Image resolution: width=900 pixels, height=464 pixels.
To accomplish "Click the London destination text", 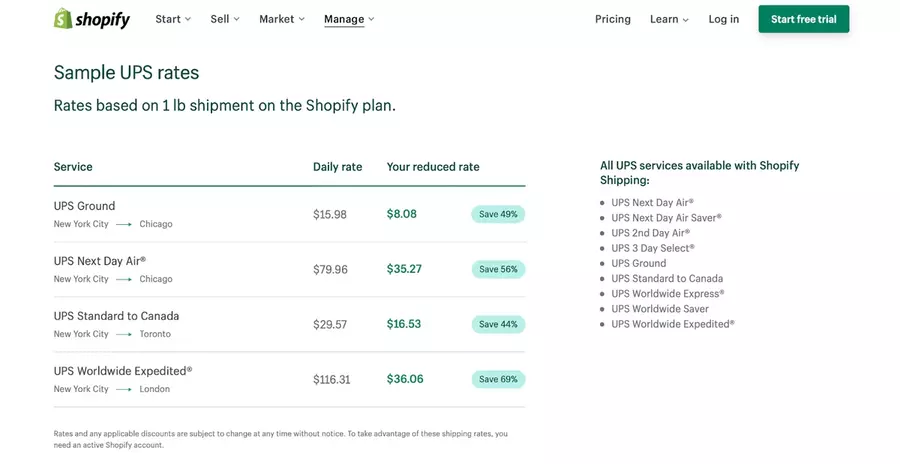I will tap(154, 389).
